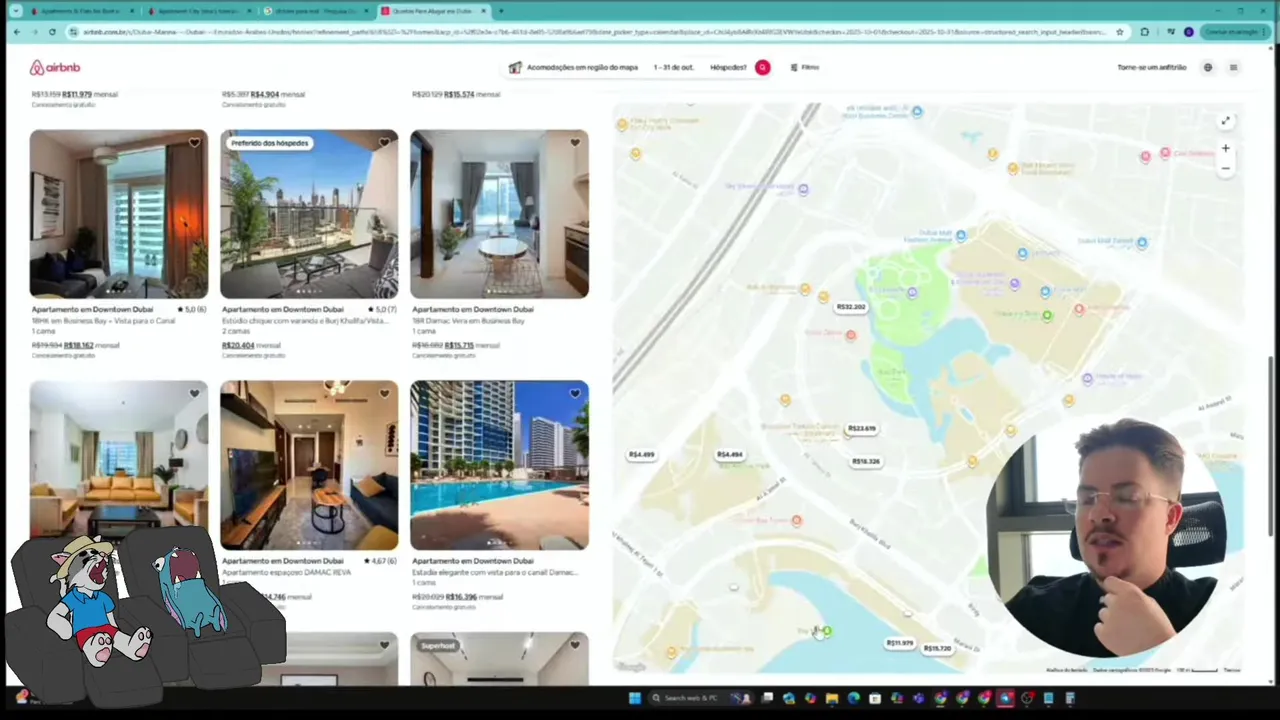Image resolution: width=1280 pixels, height=720 pixels.
Task: Click the browser address bar URL
Action: (x=594, y=32)
